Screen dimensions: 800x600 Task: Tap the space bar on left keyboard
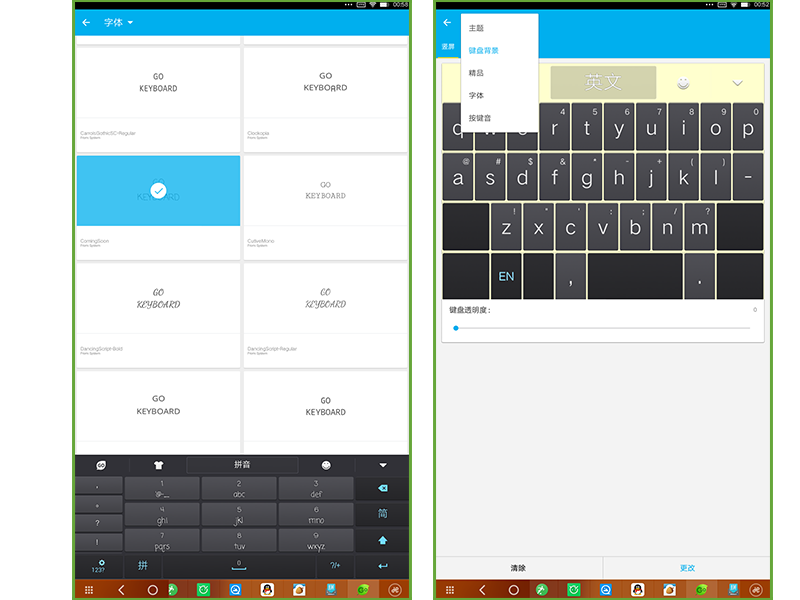[239, 566]
